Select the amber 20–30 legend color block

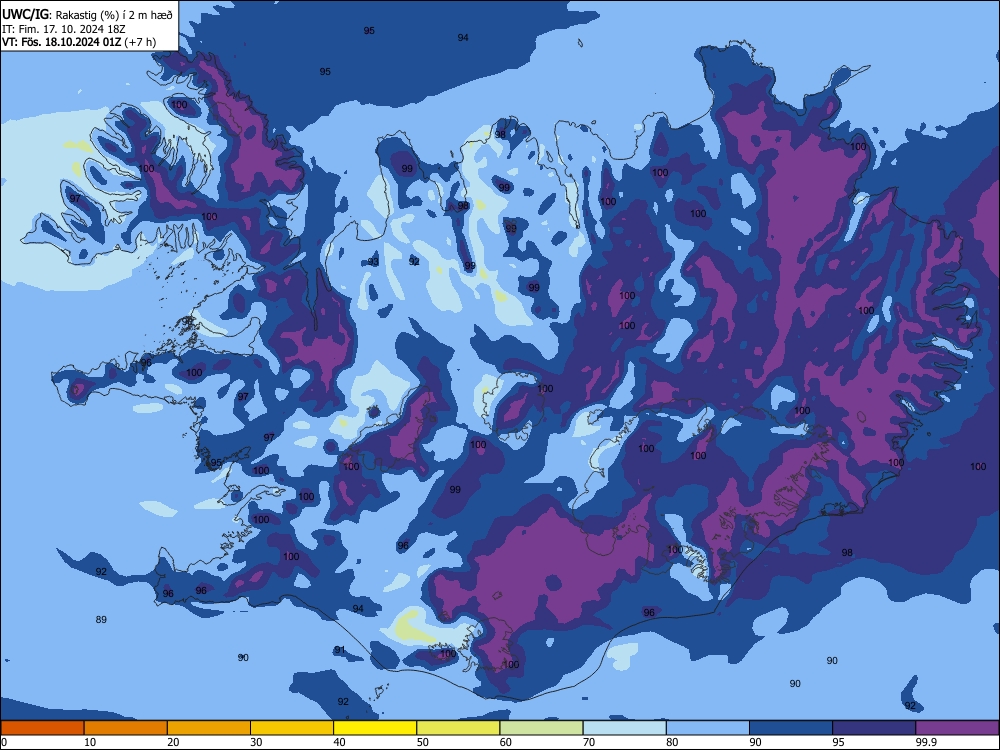pos(209,728)
